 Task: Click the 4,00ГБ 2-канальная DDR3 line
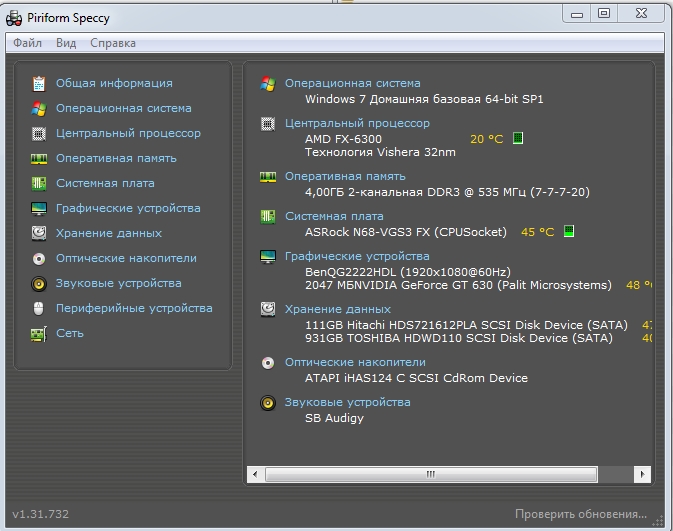[x=447, y=192]
